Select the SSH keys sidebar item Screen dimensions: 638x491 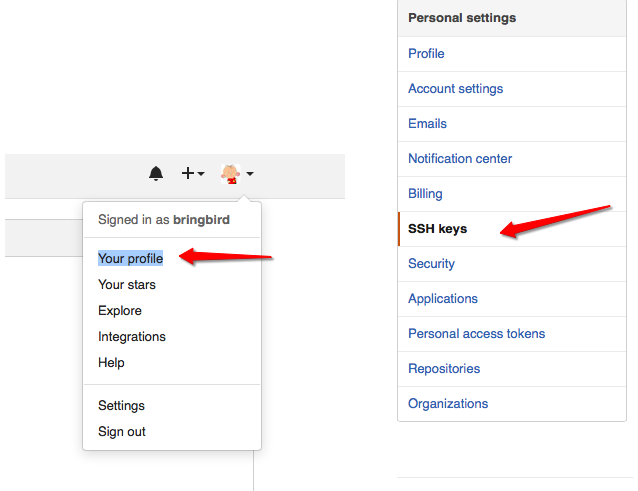click(437, 228)
